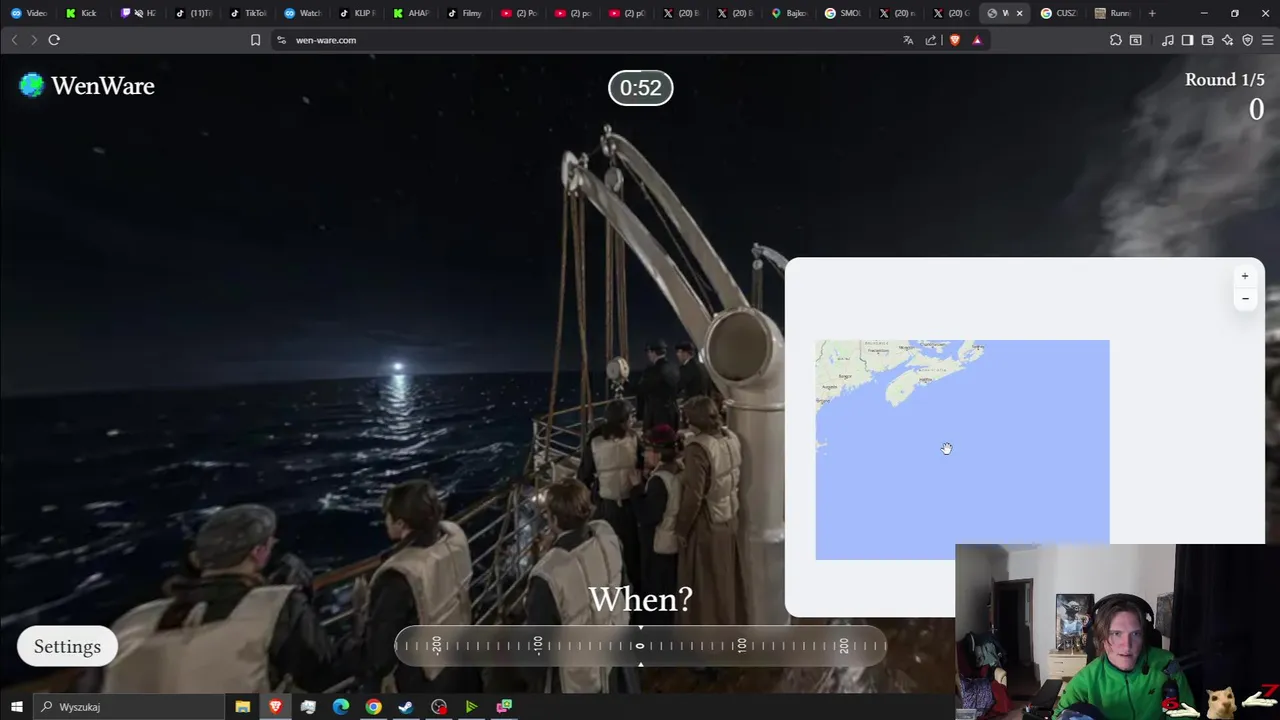Click the browser forward arrow
Viewport: 1280px width, 720px height.
coord(33,40)
